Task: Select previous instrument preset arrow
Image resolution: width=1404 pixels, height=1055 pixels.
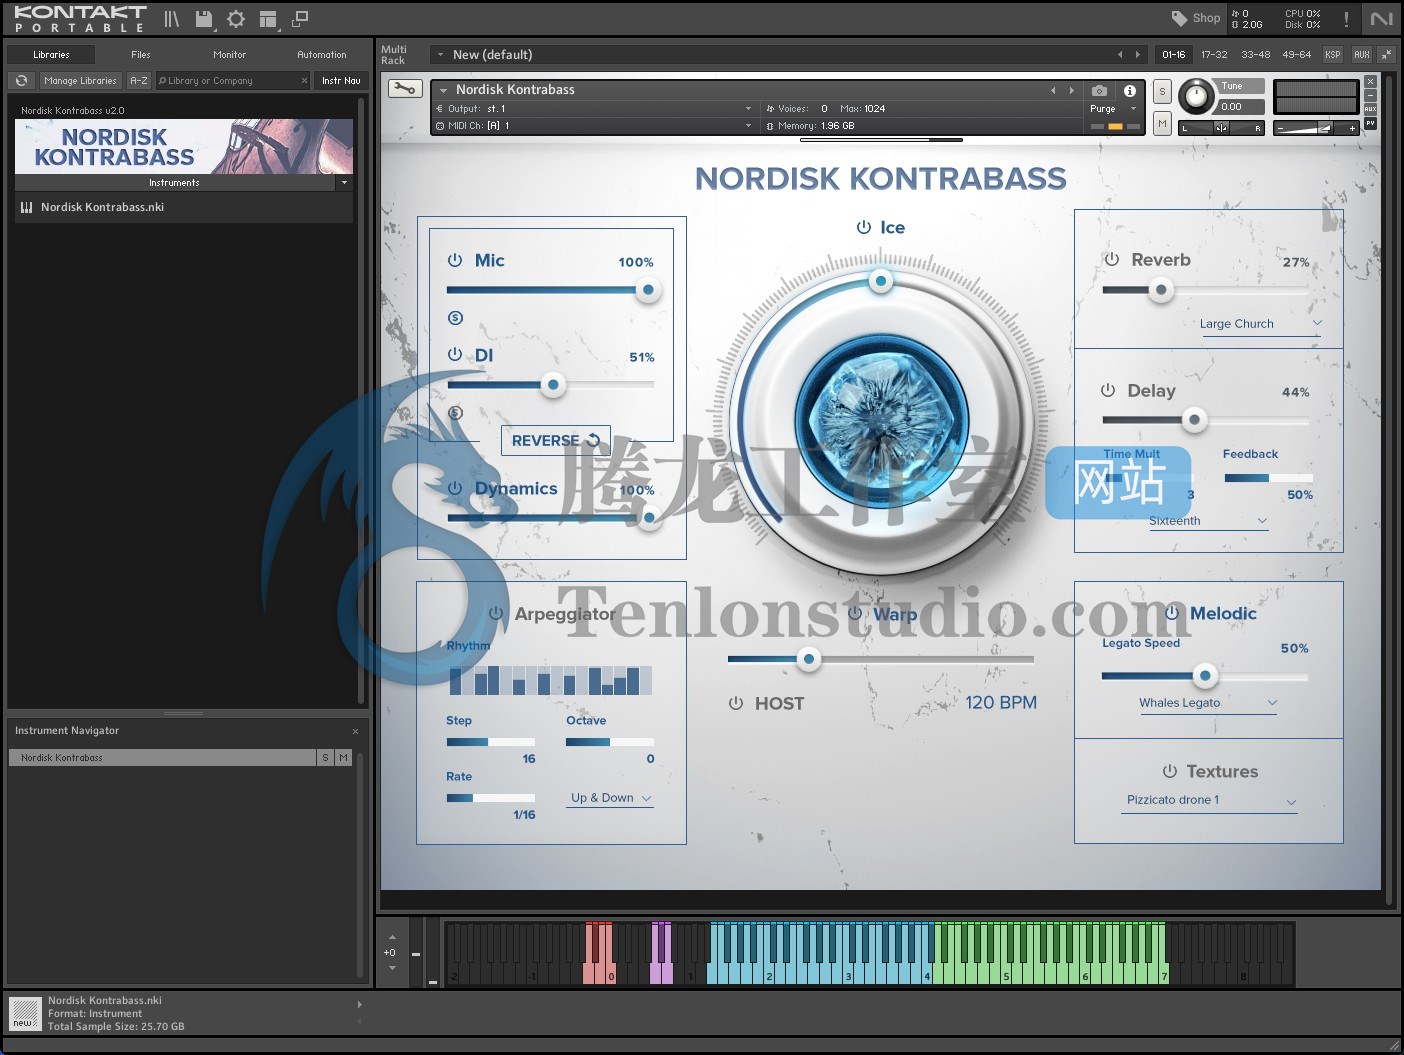Action: (1053, 90)
